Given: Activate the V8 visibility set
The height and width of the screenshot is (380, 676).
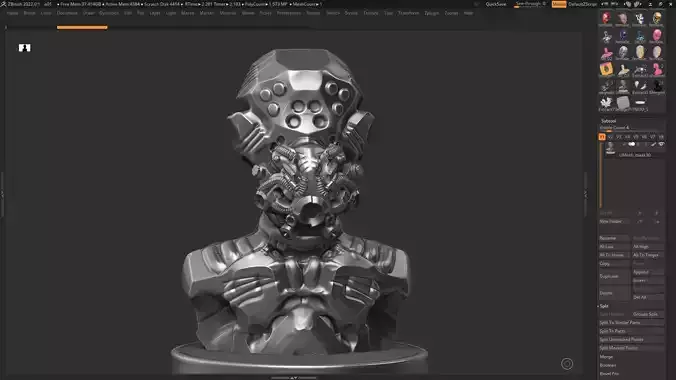Looking at the screenshot, I should (x=661, y=137).
